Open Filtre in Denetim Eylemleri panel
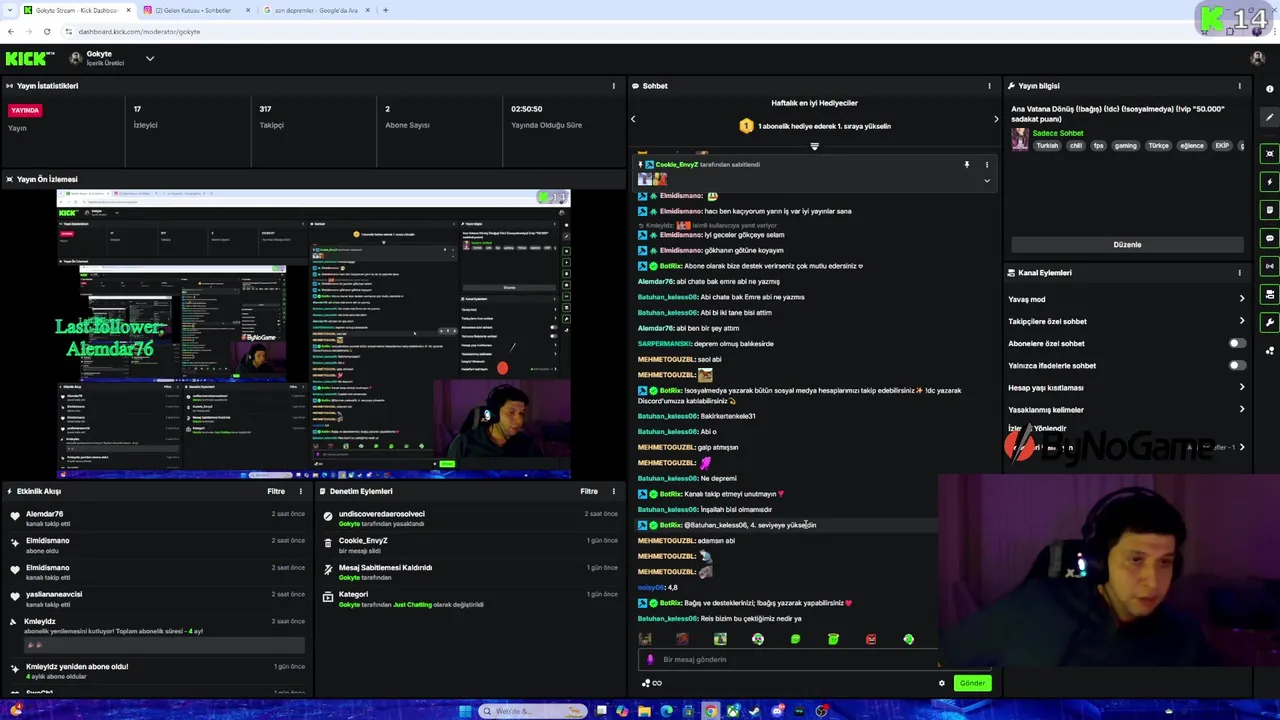 (589, 491)
